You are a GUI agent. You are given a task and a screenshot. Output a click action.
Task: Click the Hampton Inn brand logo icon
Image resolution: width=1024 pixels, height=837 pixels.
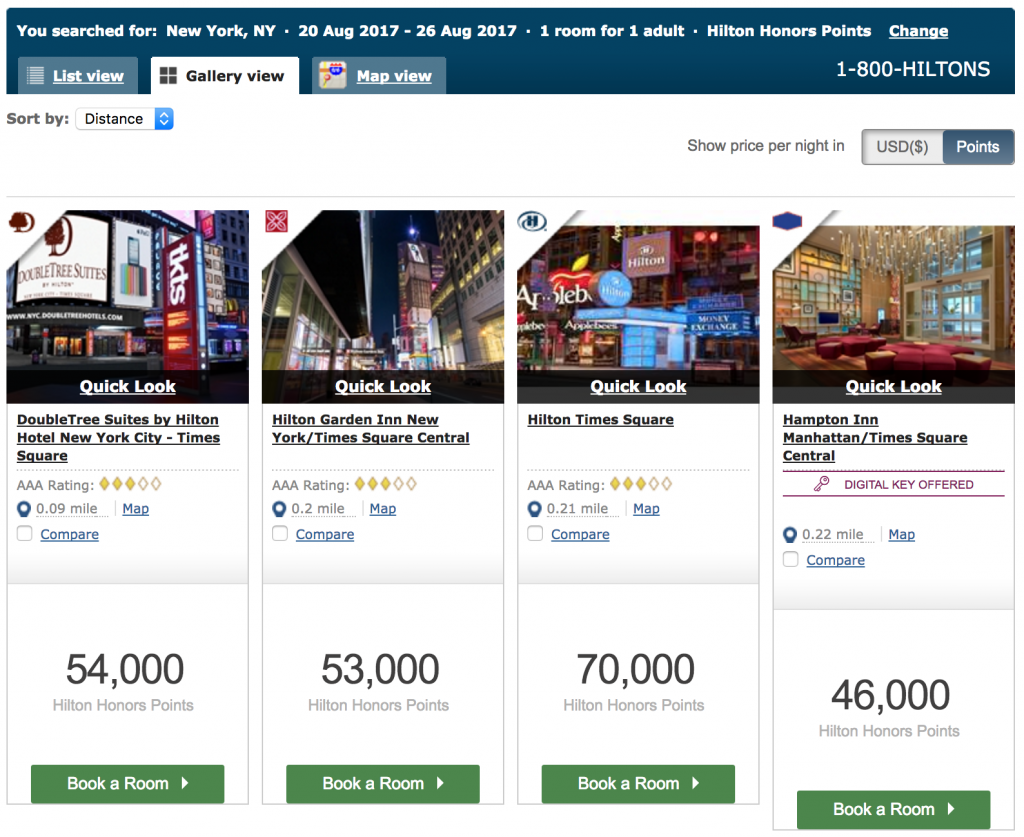[787, 221]
